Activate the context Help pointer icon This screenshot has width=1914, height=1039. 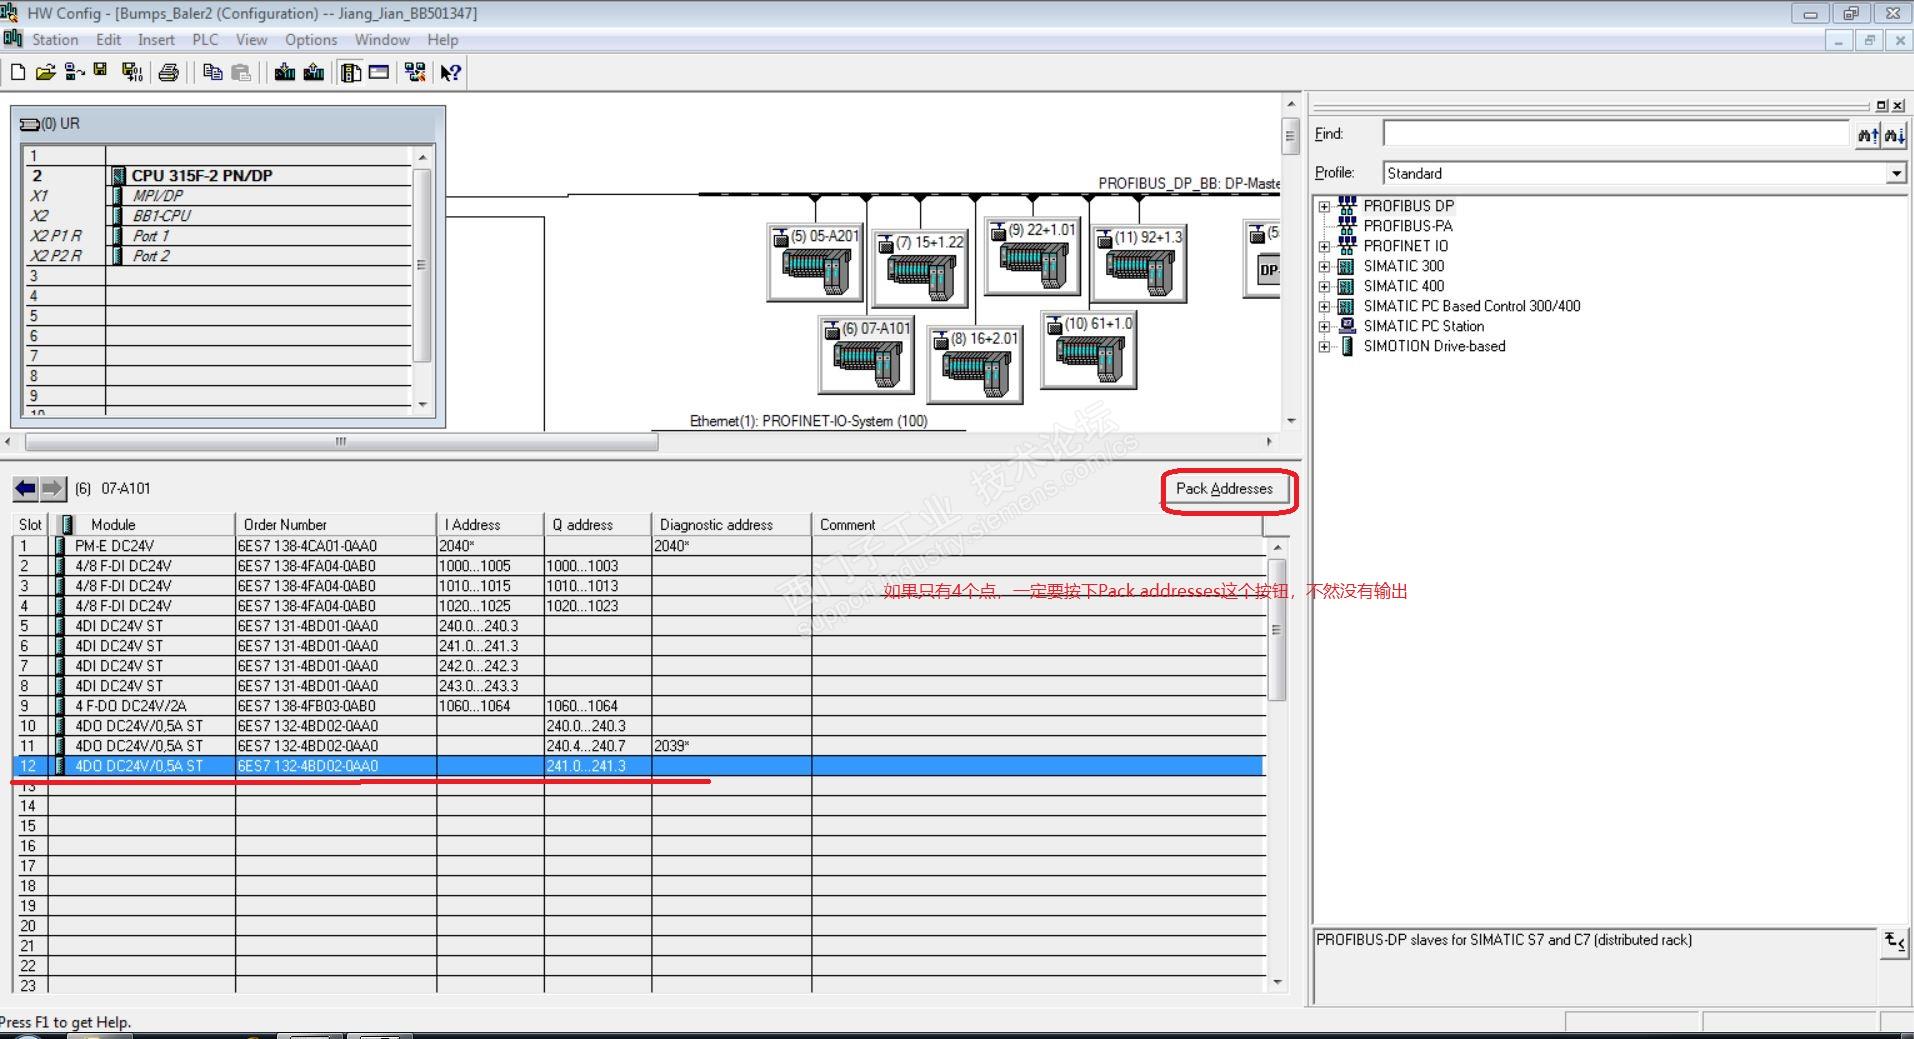coord(451,72)
